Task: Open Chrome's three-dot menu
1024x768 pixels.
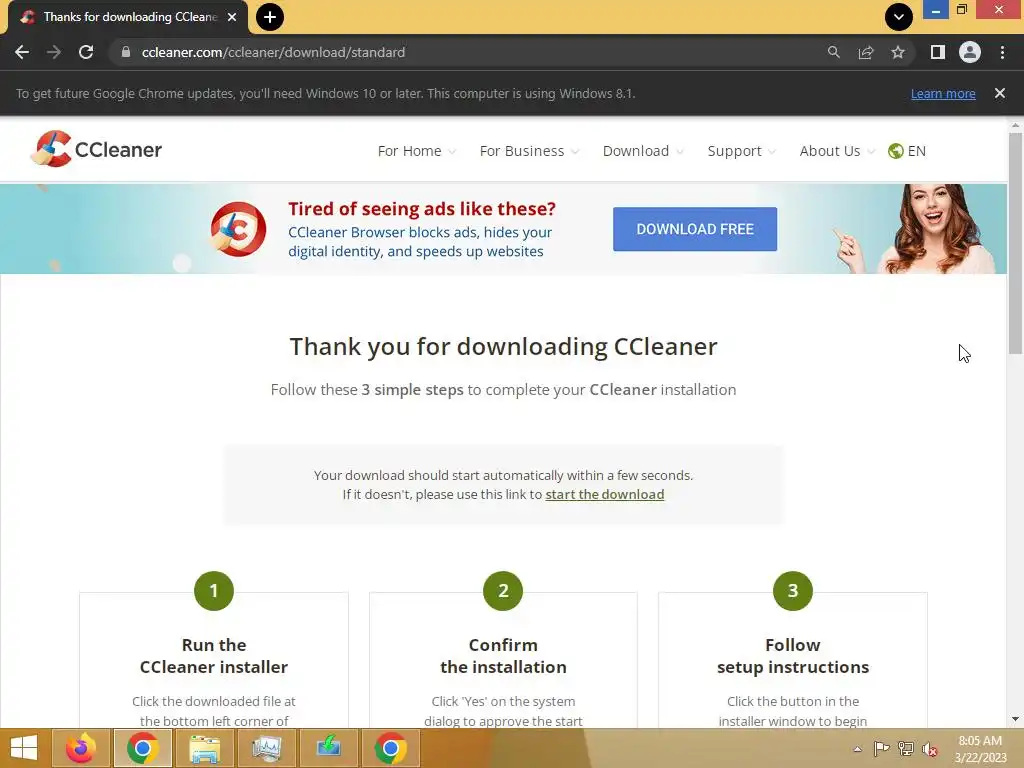Action: tap(1002, 52)
